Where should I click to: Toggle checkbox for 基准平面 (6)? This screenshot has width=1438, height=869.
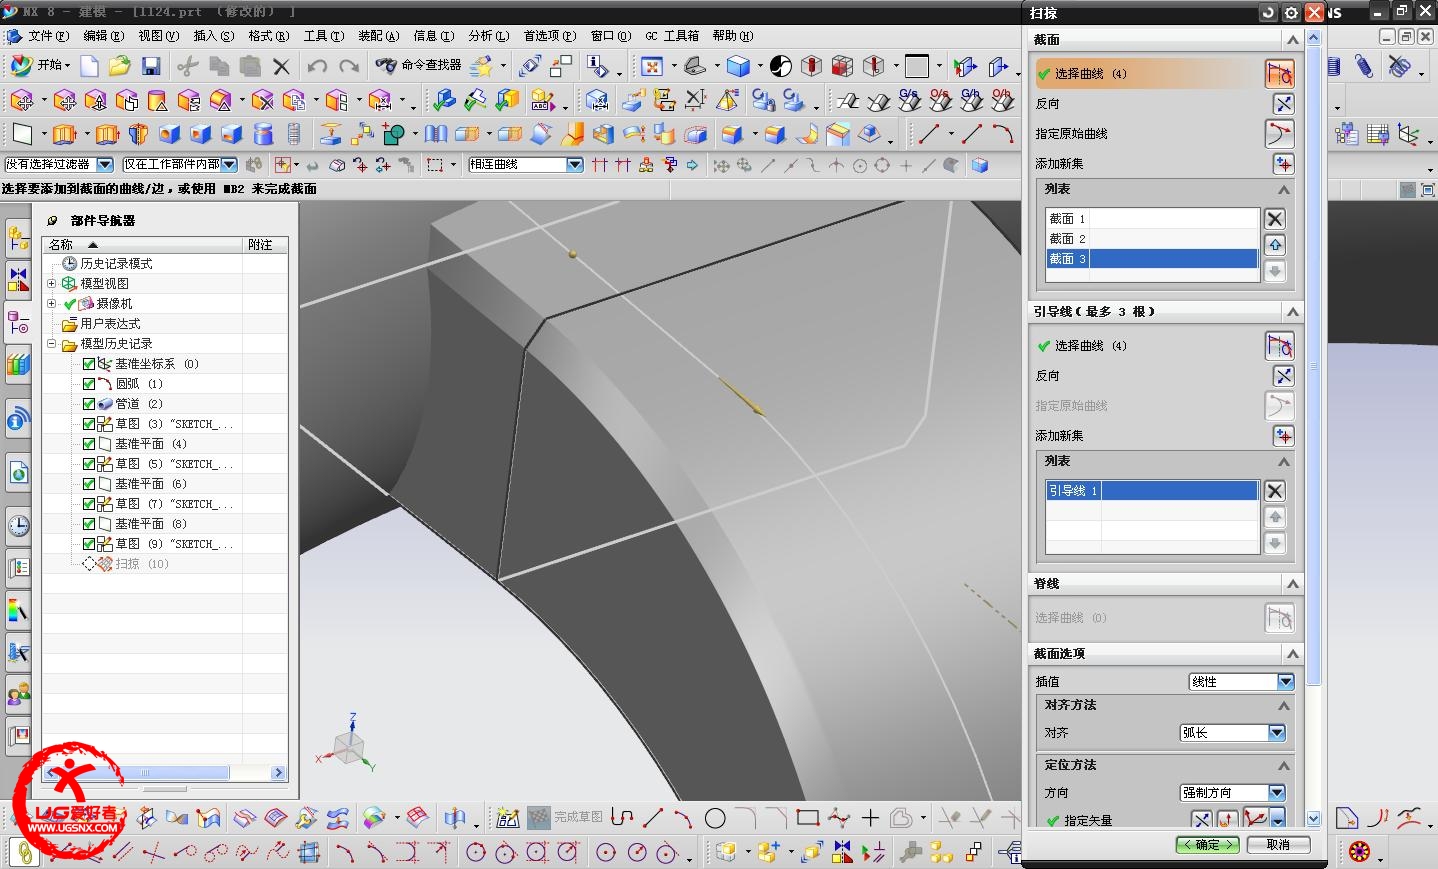point(89,484)
